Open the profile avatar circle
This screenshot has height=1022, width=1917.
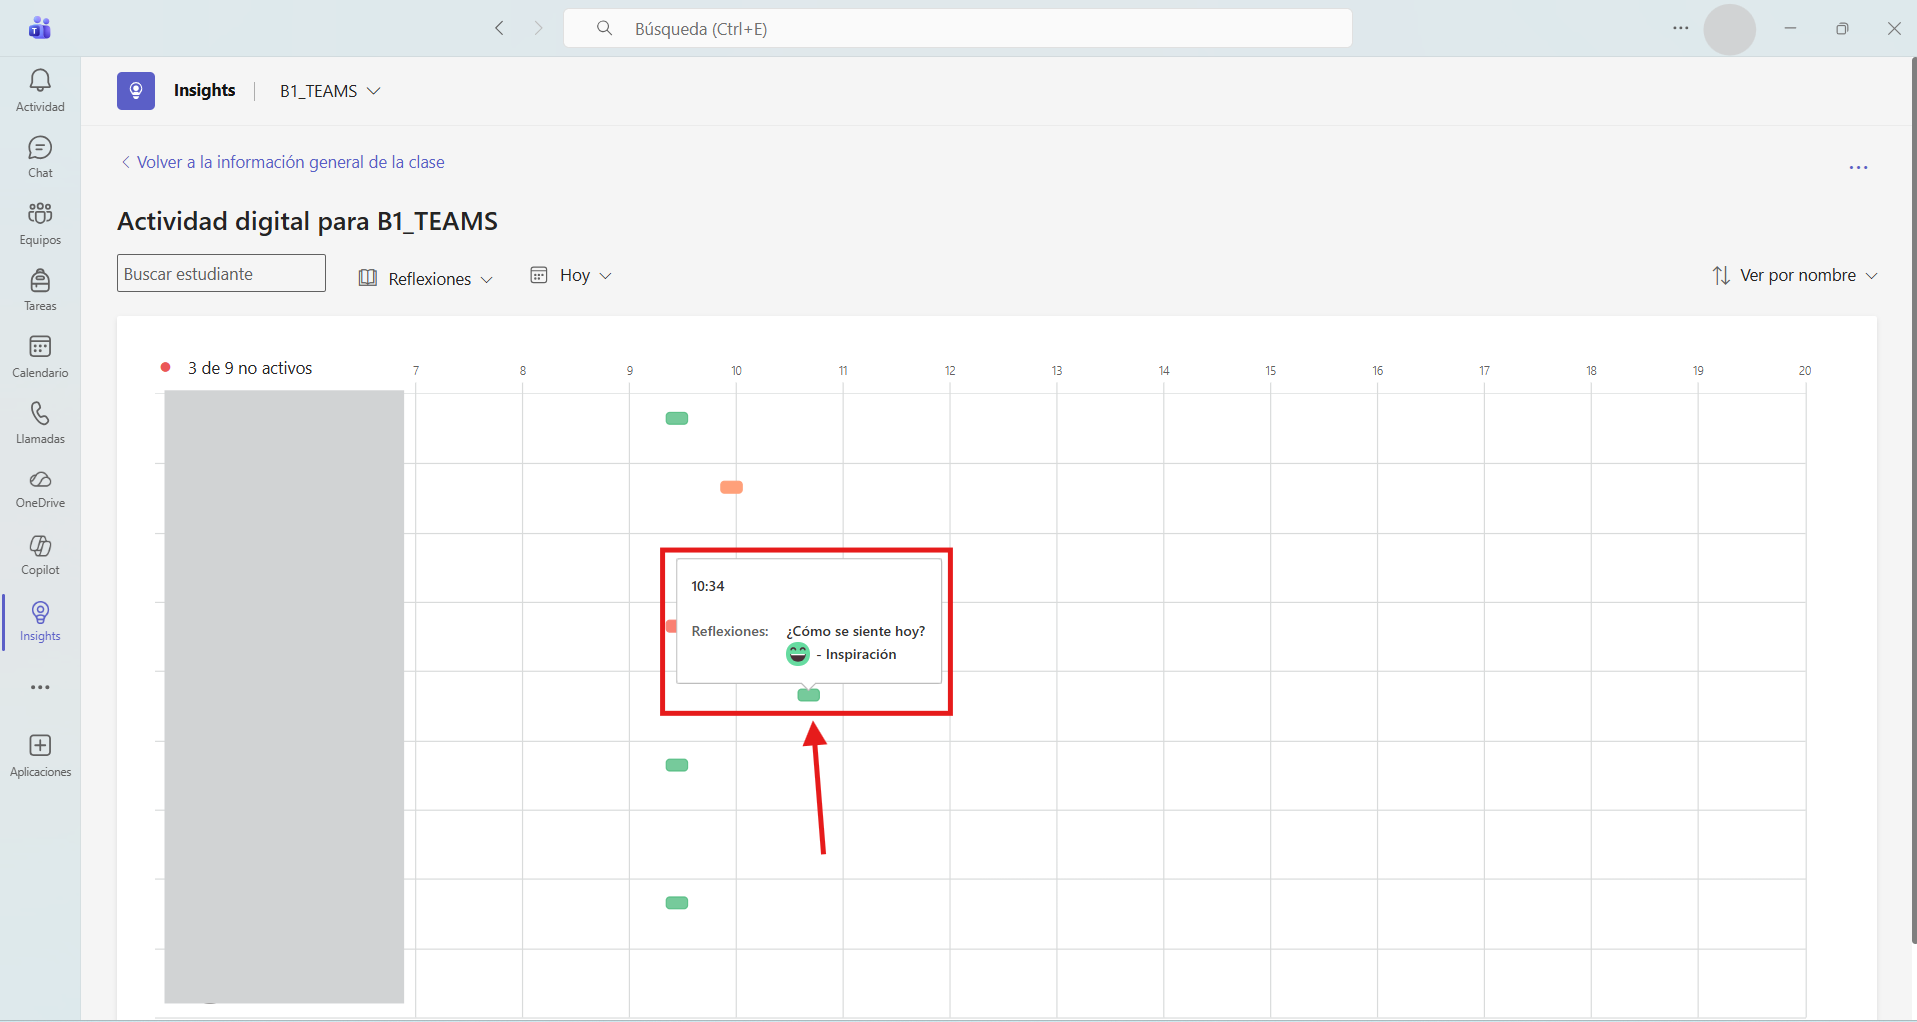(x=1730, y=29)
